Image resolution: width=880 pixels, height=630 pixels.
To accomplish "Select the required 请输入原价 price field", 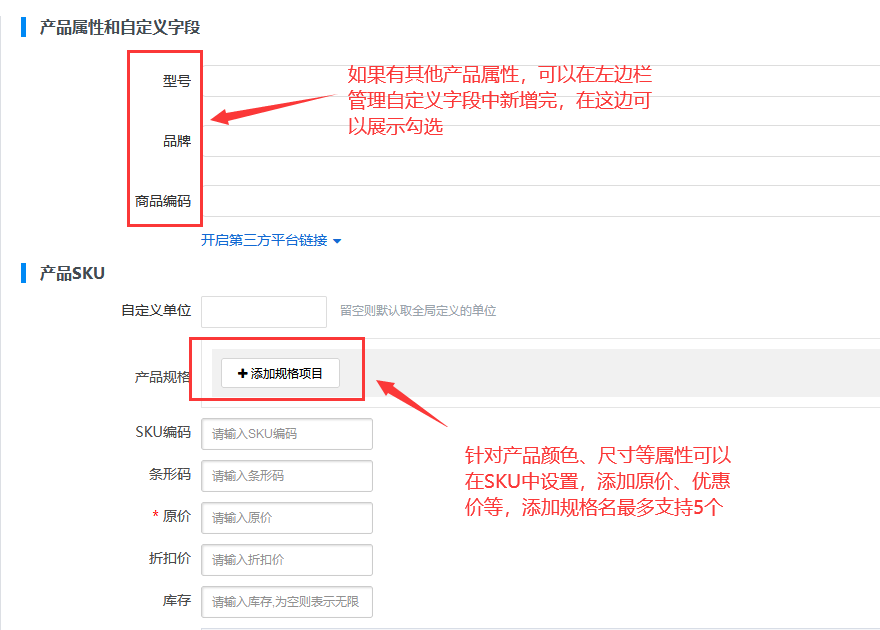I will [287, 518].
